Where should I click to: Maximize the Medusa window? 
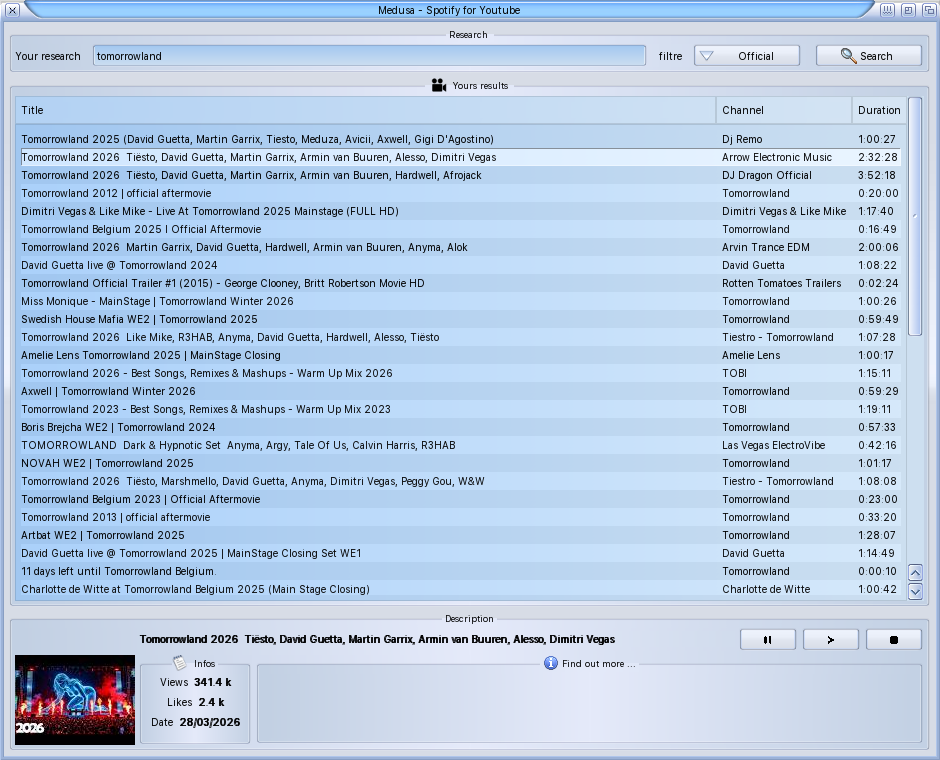908,10
